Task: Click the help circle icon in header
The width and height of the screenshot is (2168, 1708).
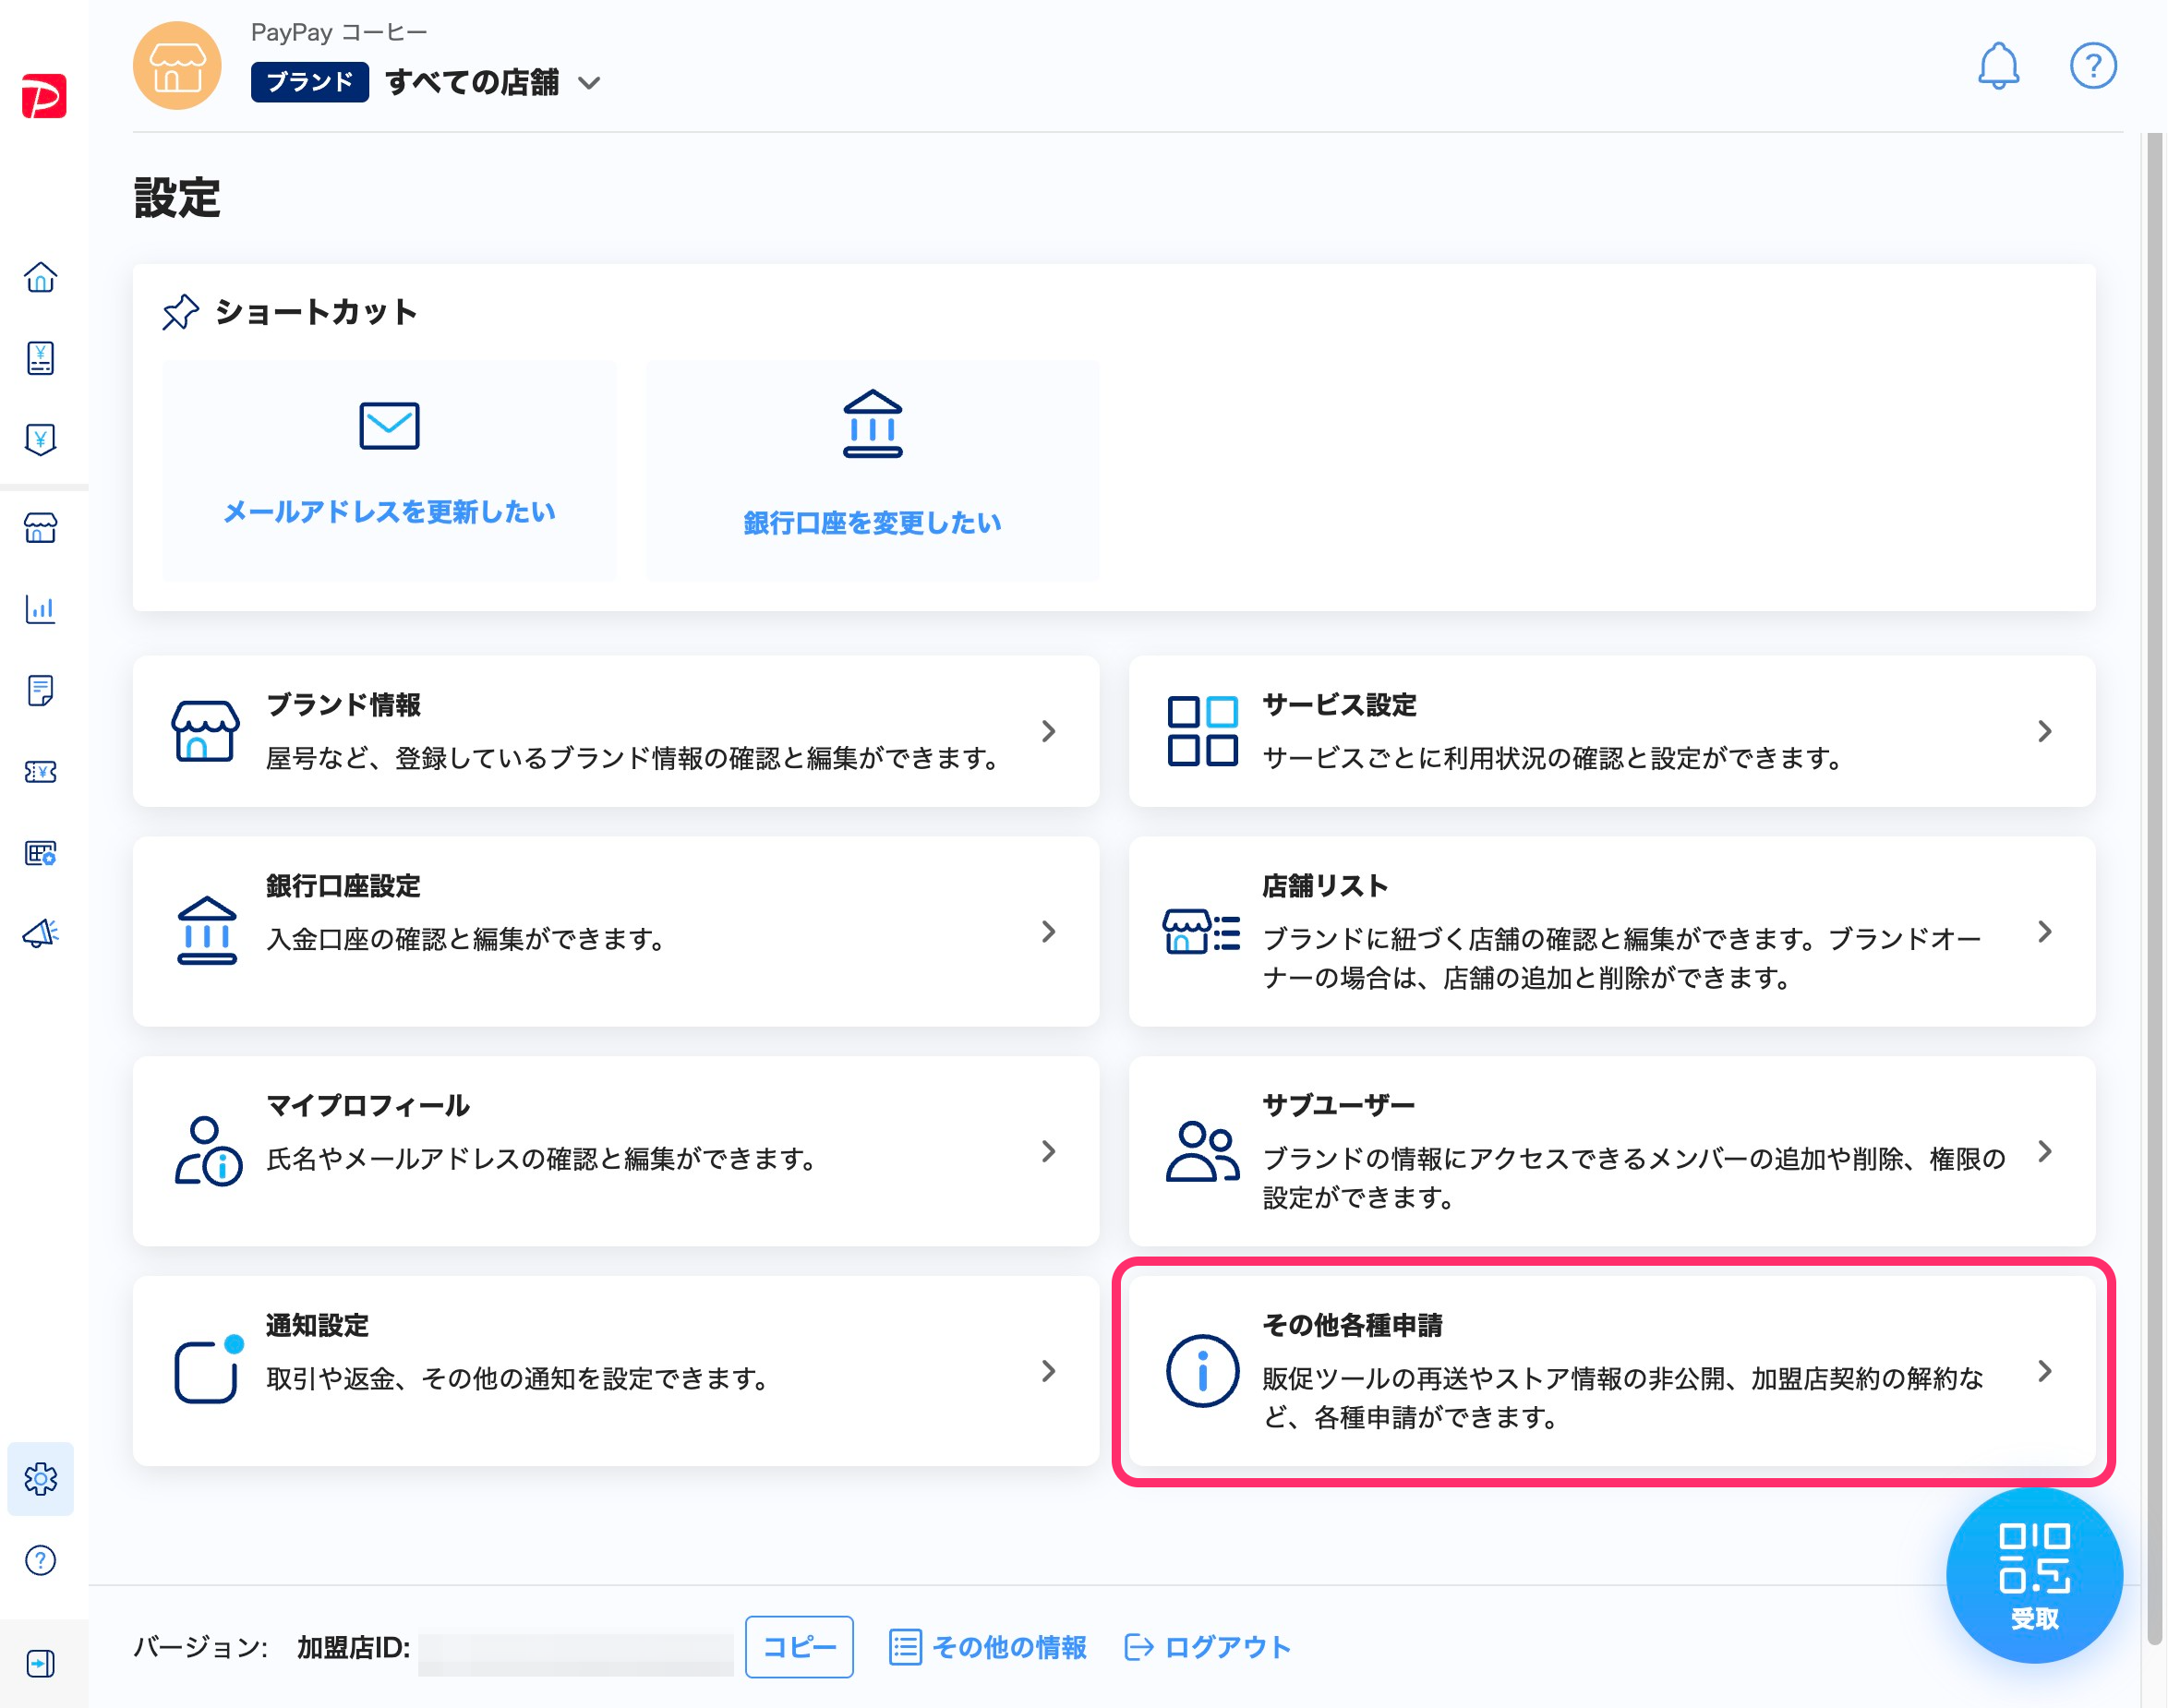Action: click(x=2093, y=66)
